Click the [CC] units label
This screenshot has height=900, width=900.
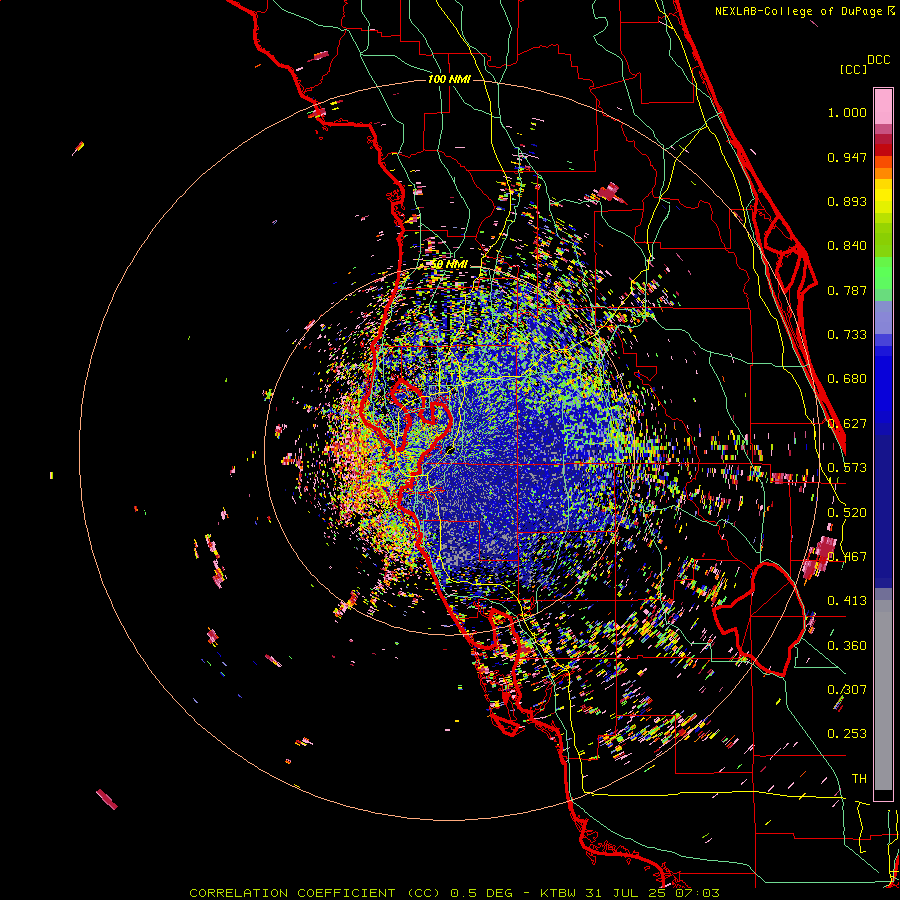click(x=853, y=69)
